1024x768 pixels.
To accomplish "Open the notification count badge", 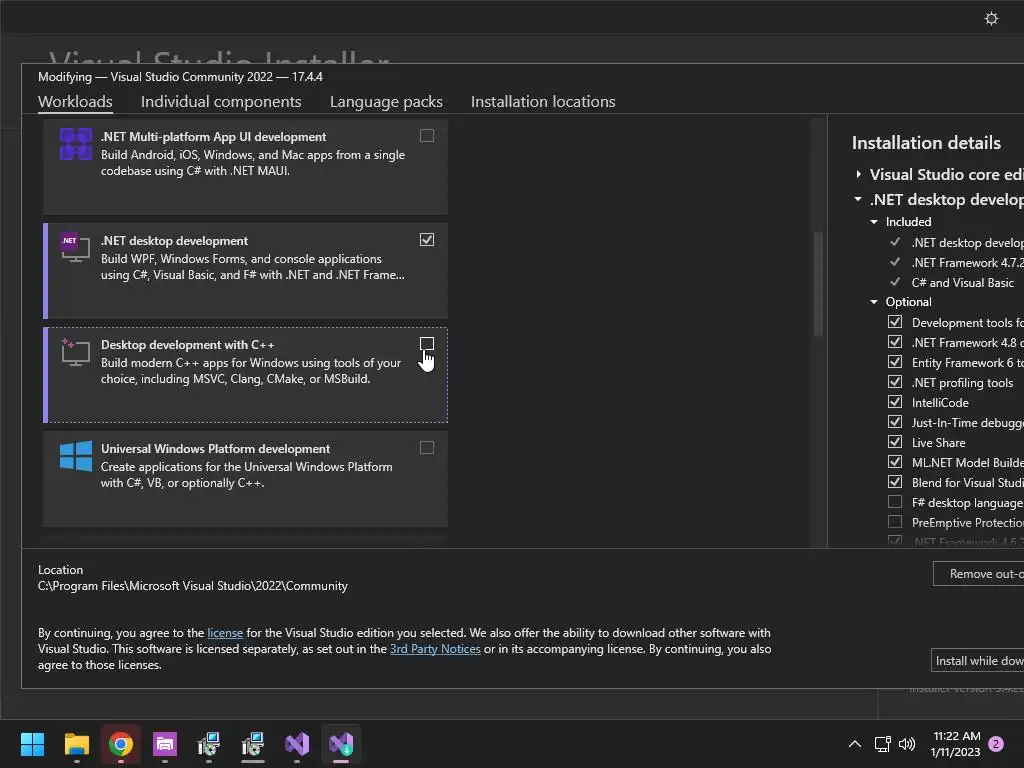I will (x=996, y=744).
